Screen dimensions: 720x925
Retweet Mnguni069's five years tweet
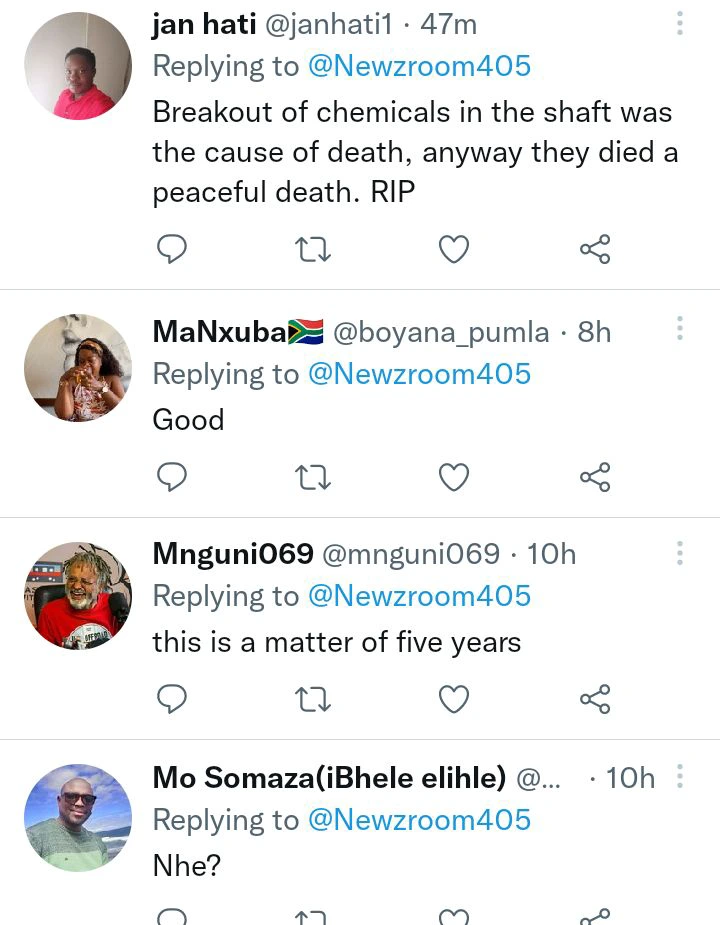(x=313, y=699)
